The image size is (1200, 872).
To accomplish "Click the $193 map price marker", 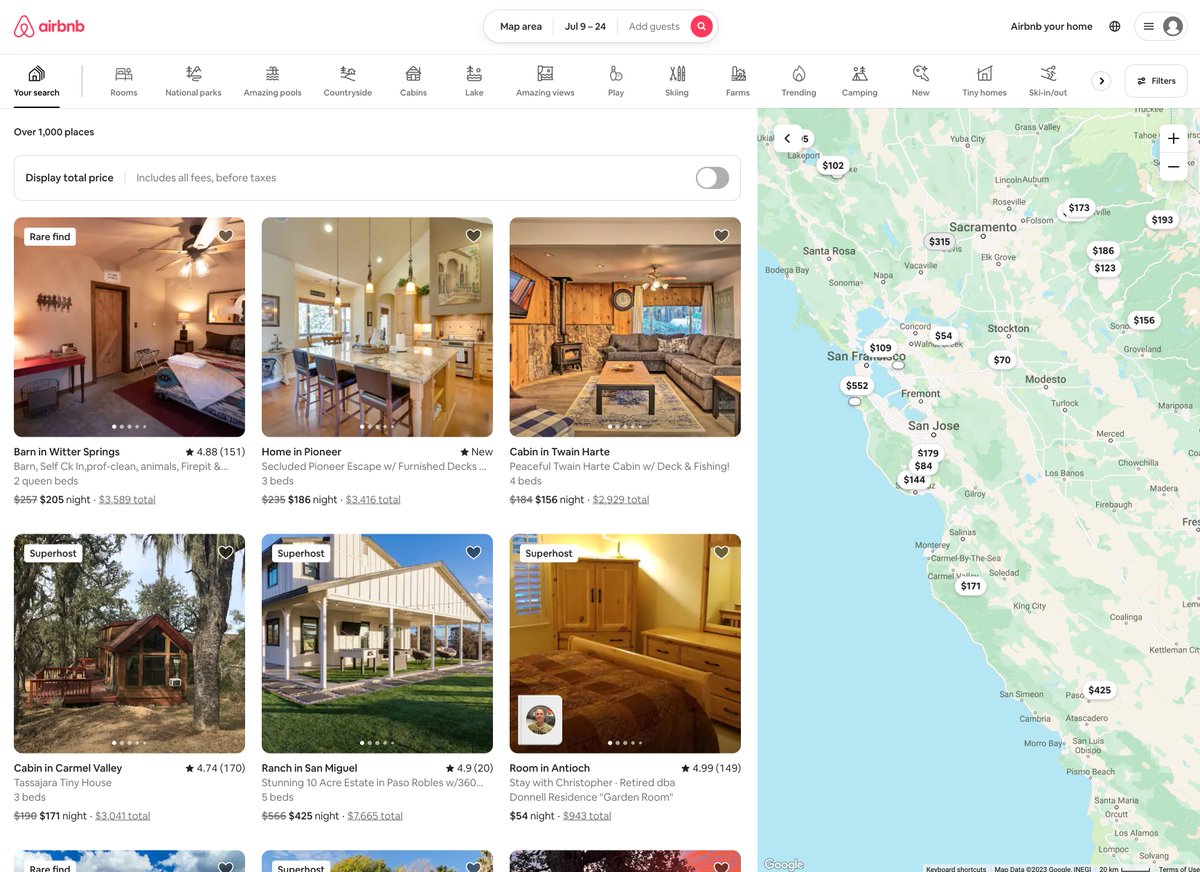I will 1162,220.
